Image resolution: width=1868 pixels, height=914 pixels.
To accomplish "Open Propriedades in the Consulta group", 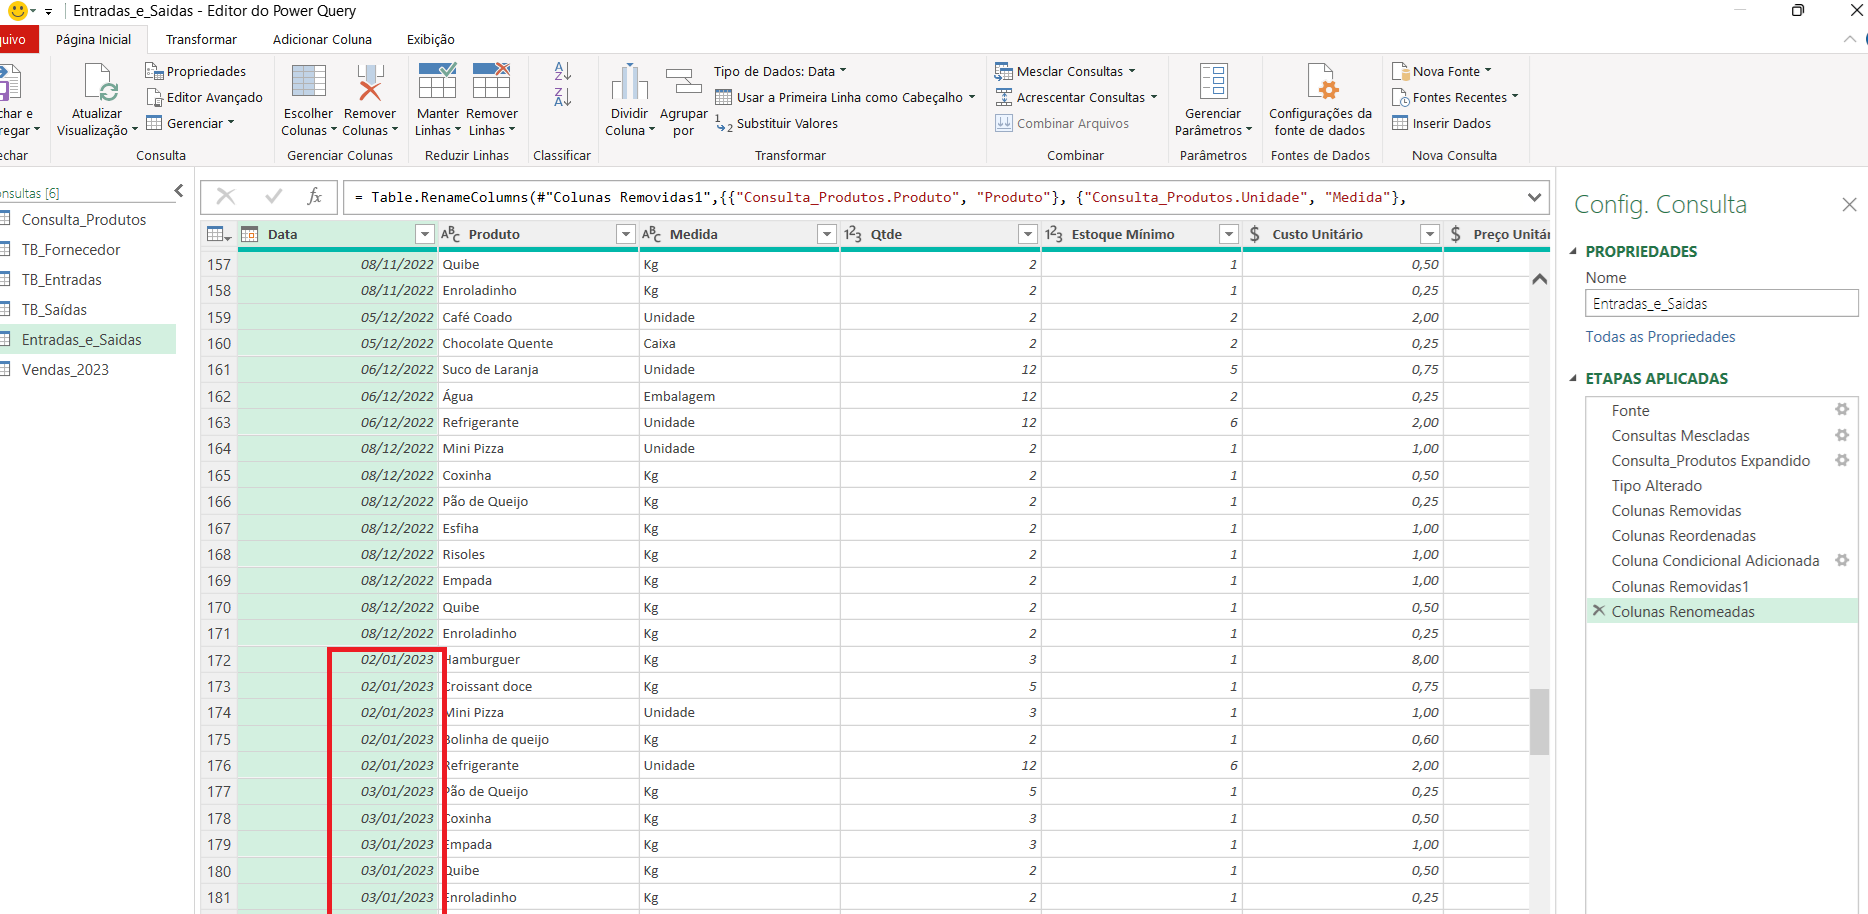I will 196,71.
